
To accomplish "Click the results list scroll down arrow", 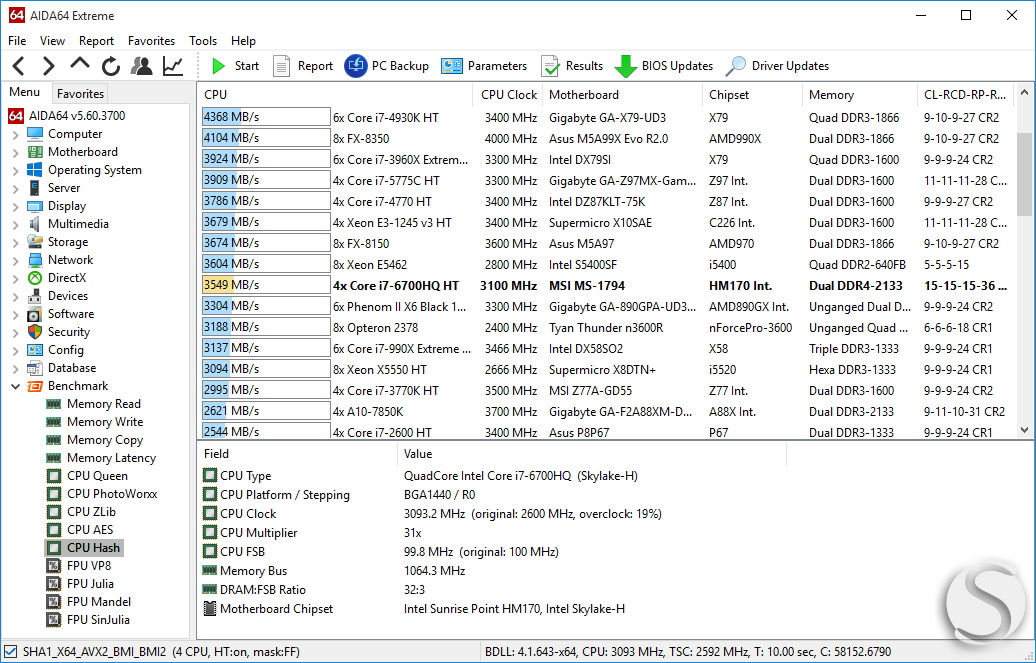I will coord(1024,430).
